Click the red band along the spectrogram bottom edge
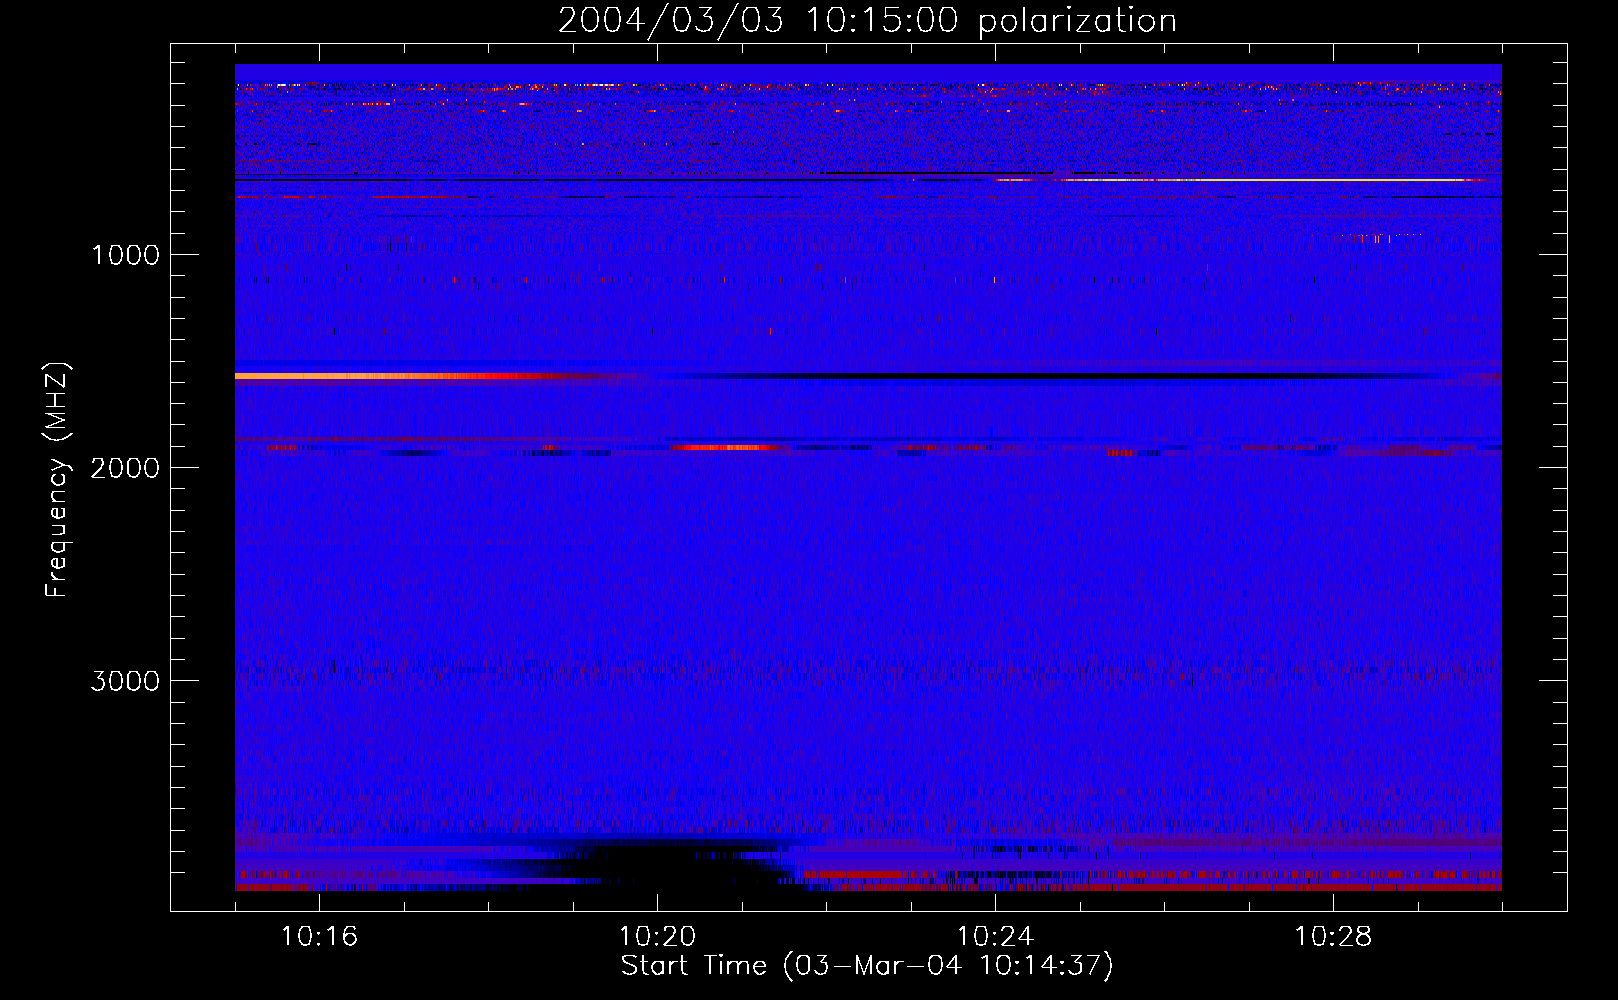1618x1000 pixels. [x=1150, y=886]
